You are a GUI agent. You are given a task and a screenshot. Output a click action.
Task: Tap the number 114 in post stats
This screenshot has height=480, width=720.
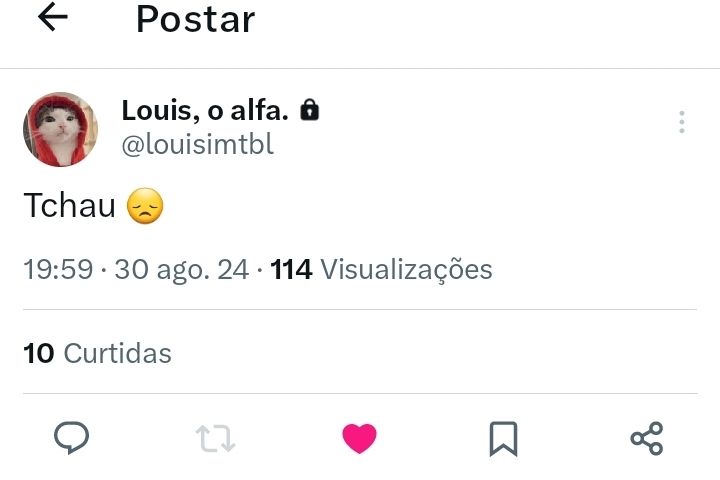pos(292,269)
